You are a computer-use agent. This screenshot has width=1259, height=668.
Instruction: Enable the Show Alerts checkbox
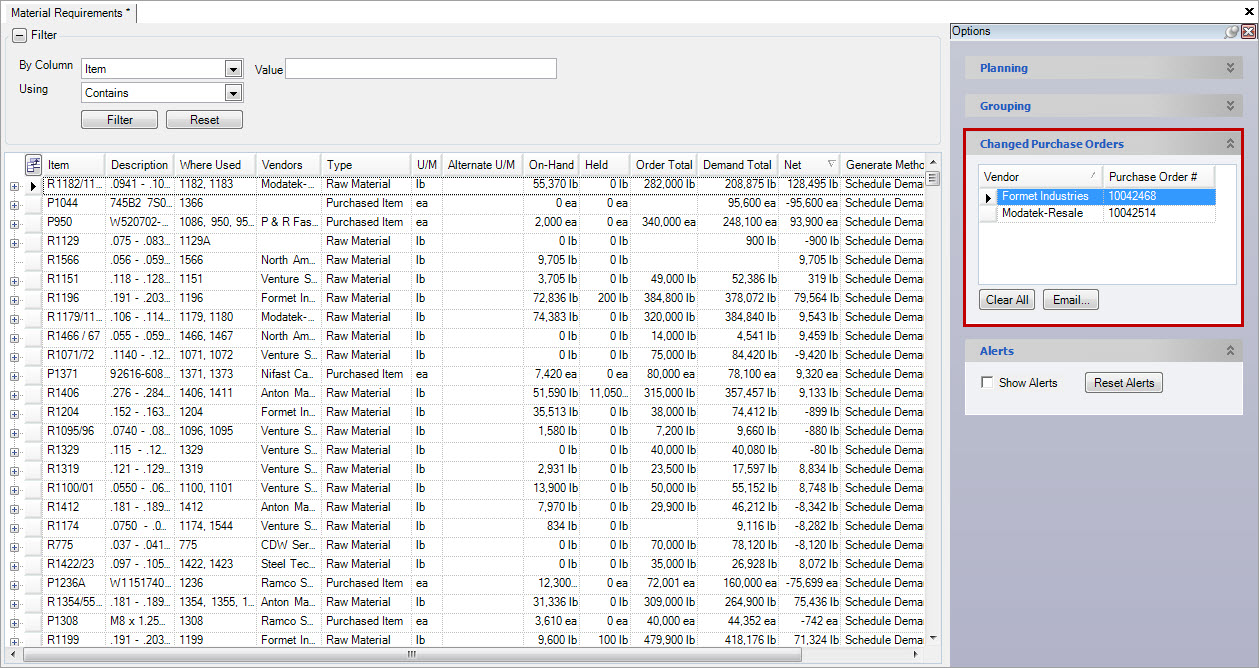988,383
